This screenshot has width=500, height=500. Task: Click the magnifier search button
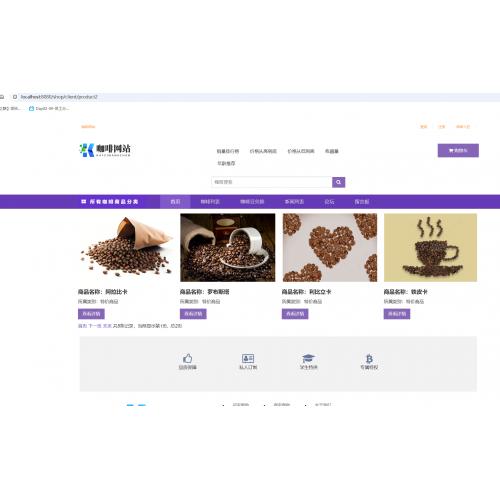[338, 182]
